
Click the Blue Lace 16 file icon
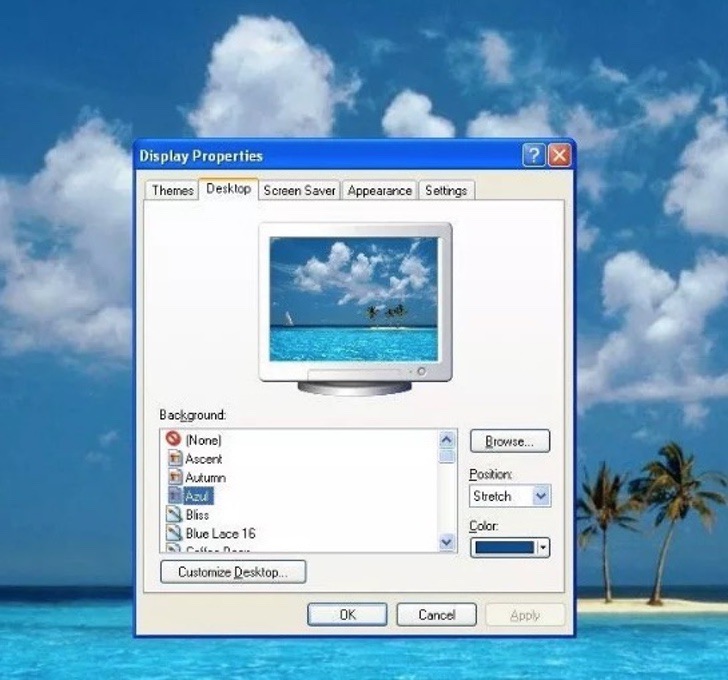[174, 533]
